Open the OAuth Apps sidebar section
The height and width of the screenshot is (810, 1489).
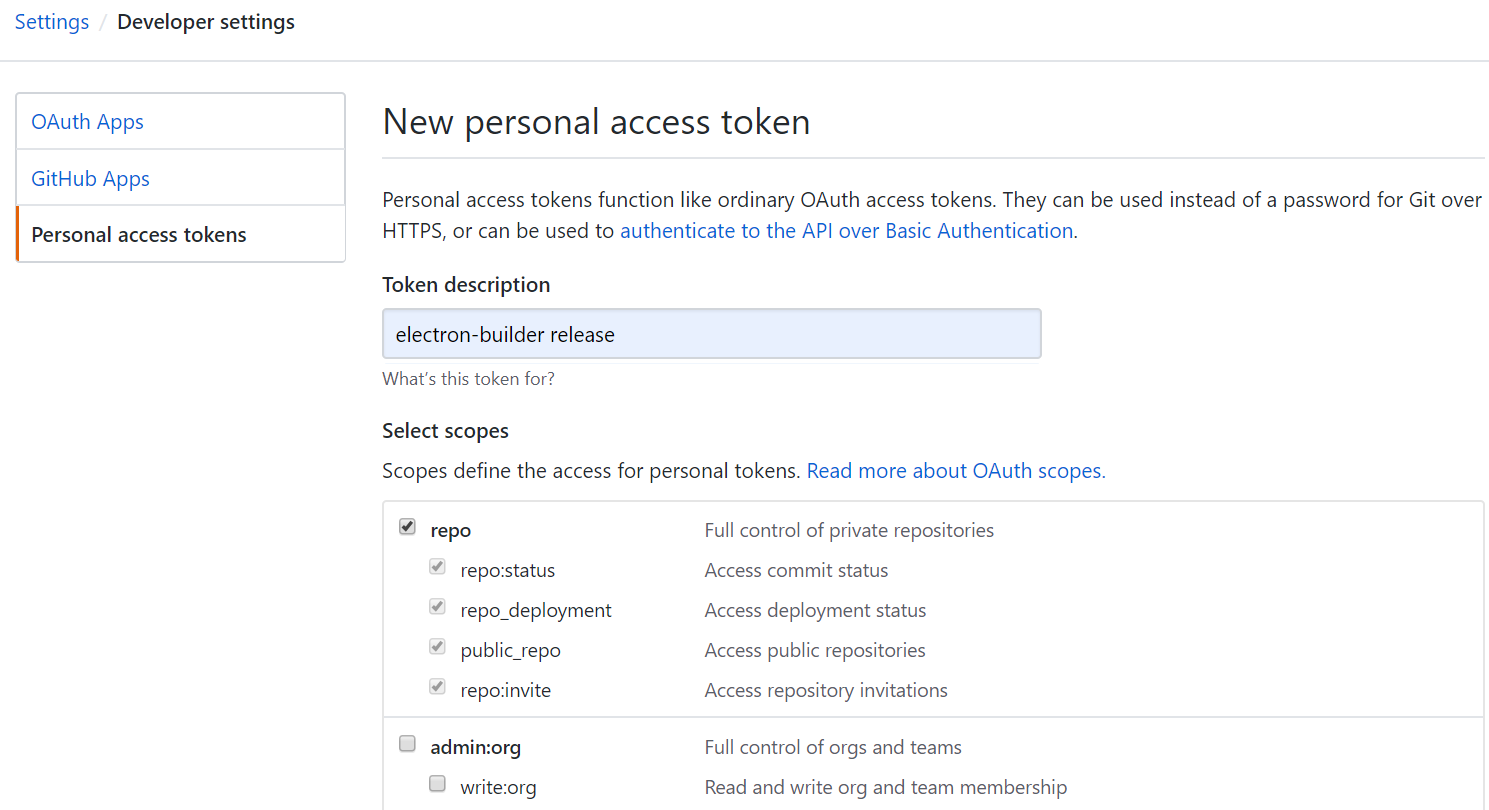(x=87, y=121)
